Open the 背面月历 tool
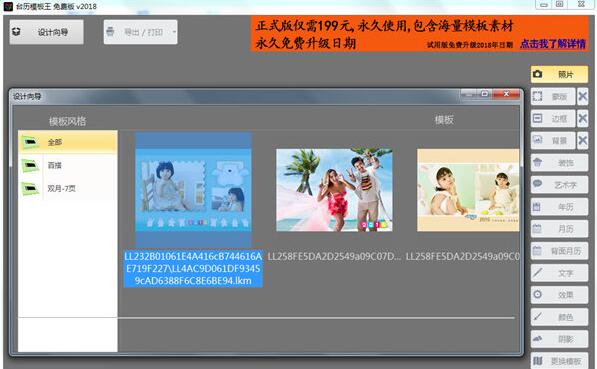597x369 pixels. coord(559,251)
